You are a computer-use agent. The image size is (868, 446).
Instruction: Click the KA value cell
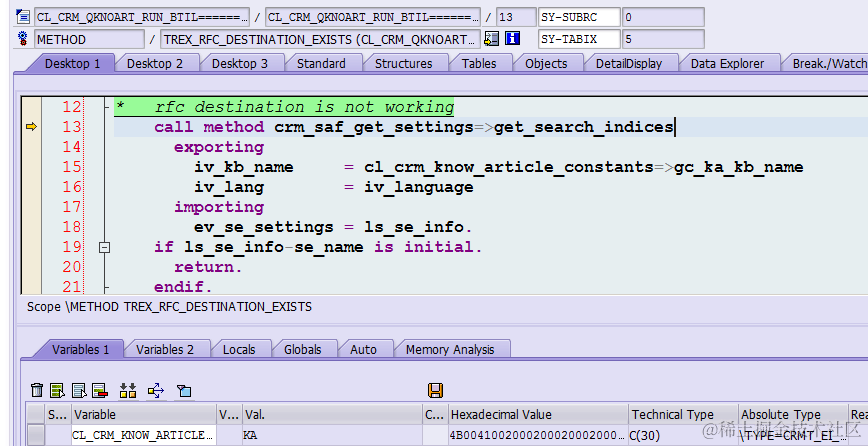[x=332, y=435]
